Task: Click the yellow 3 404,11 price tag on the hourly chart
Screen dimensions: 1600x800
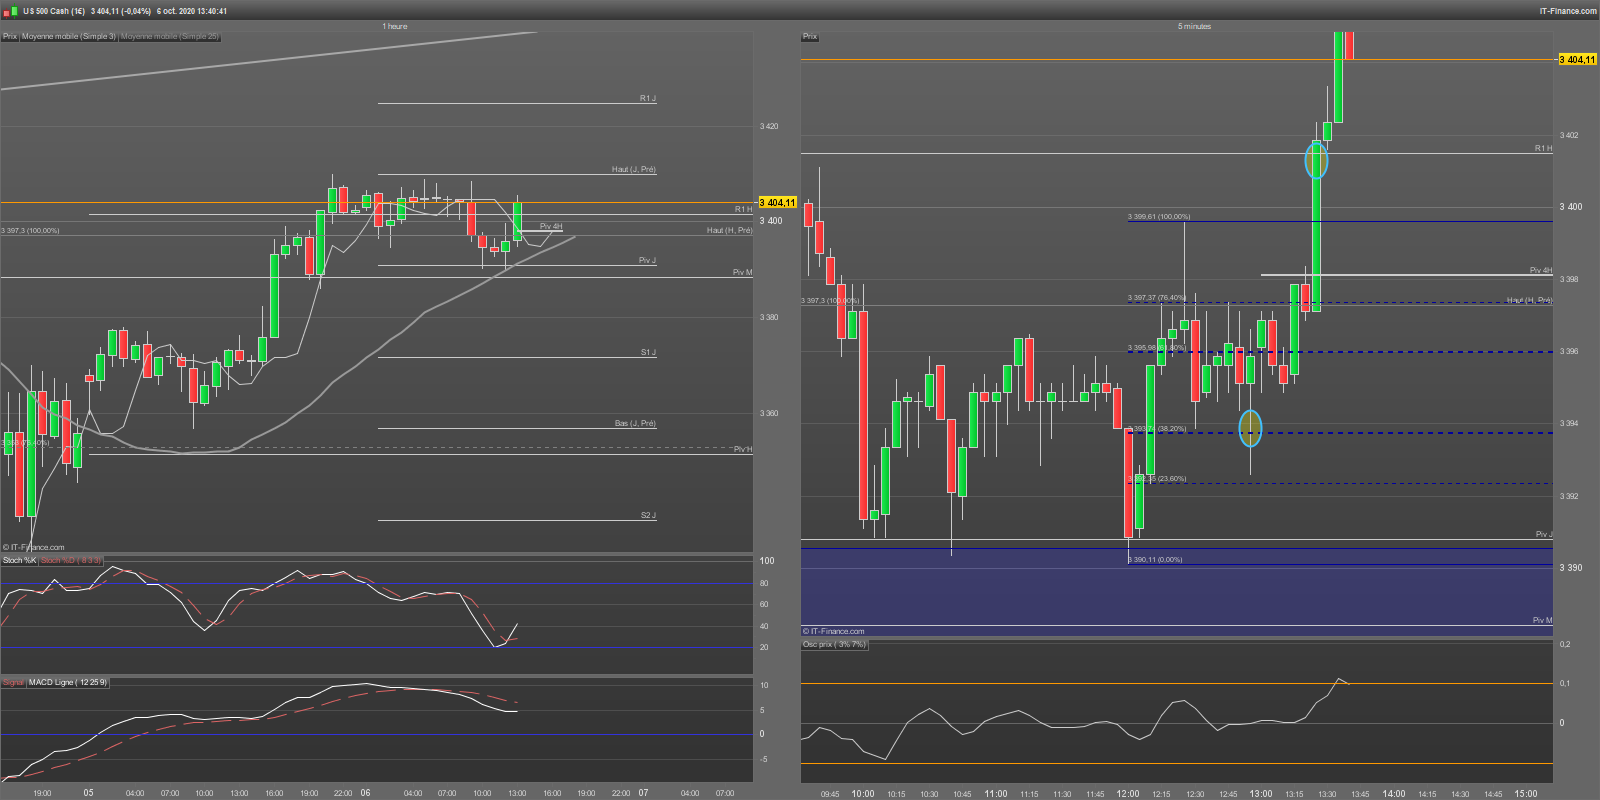Action: pos(778,202)
